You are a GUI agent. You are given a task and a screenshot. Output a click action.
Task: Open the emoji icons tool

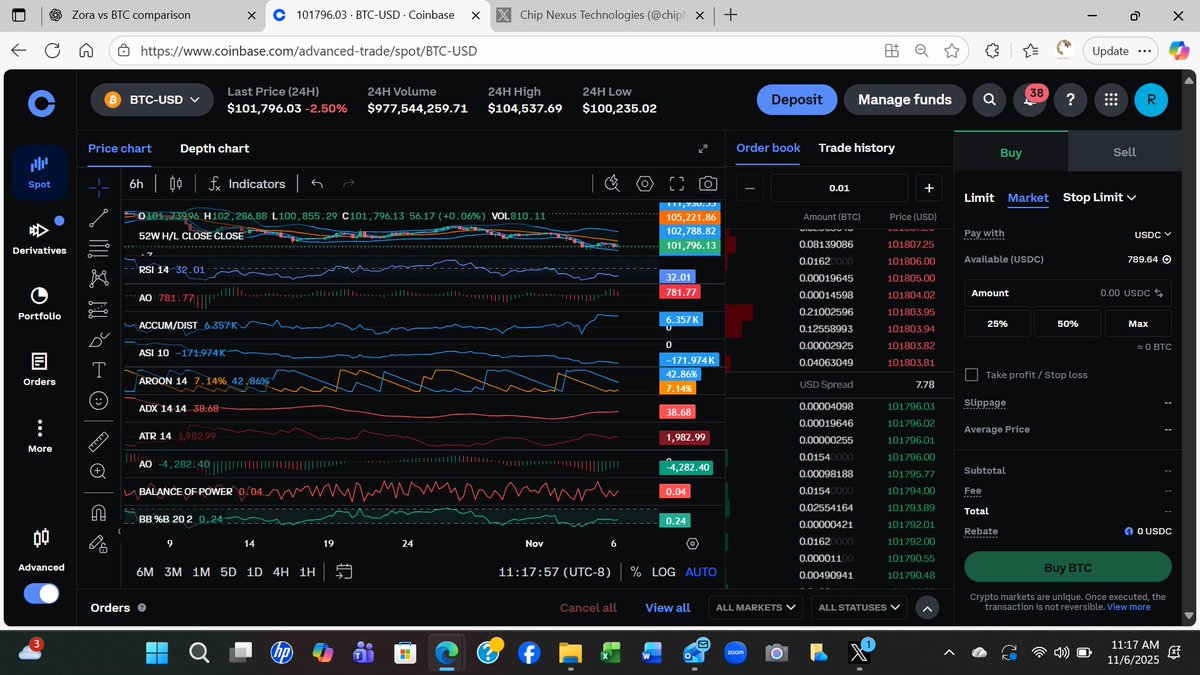(x=99, y=400)
